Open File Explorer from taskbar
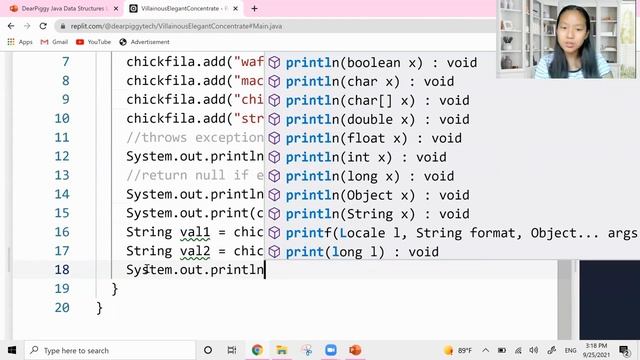 tap(282, 350)
